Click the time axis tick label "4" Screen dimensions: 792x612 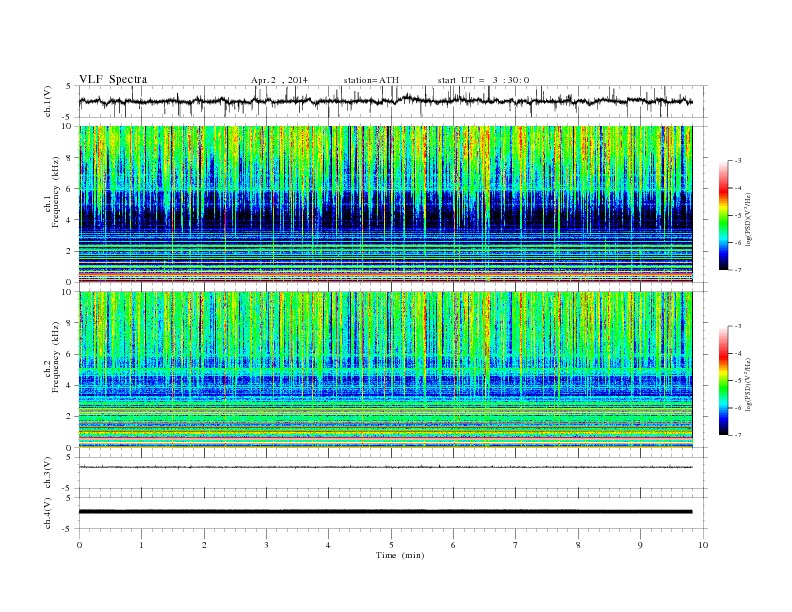[328, 545]
